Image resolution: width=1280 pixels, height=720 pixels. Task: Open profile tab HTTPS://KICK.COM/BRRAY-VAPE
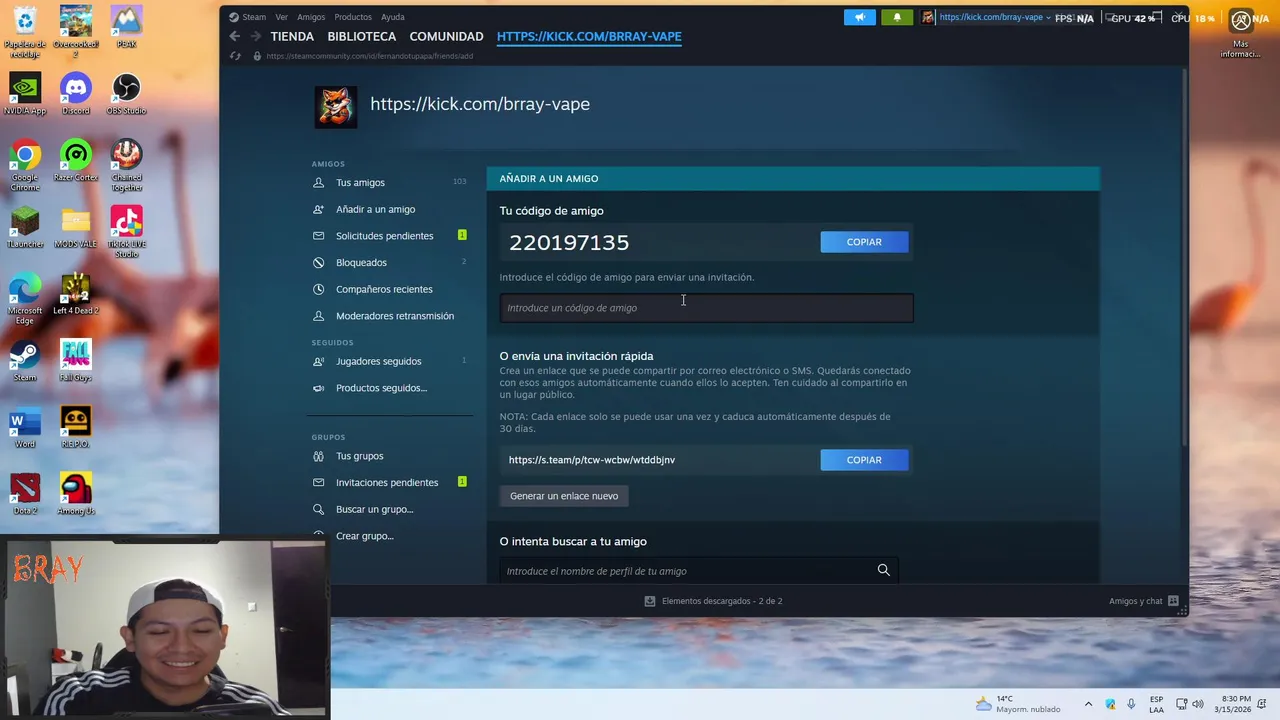[x=589, y=36]
